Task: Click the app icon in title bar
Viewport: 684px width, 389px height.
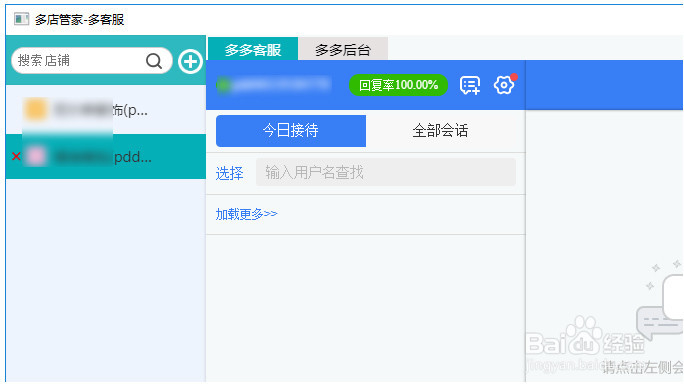Action: (21, 19)
